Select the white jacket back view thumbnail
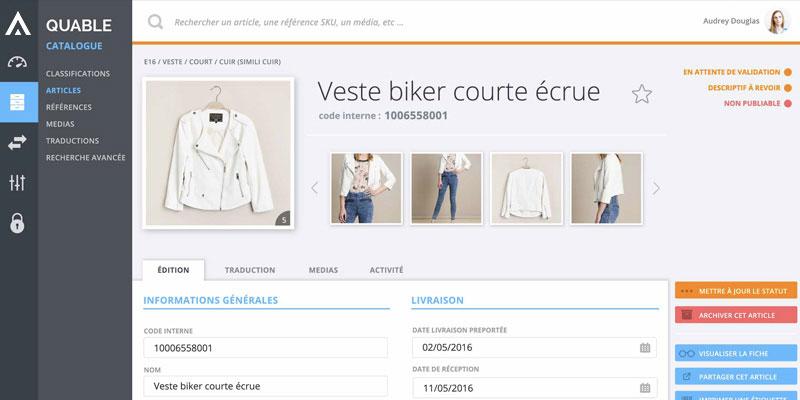This screenshot has height=400, width=800. 526,188
